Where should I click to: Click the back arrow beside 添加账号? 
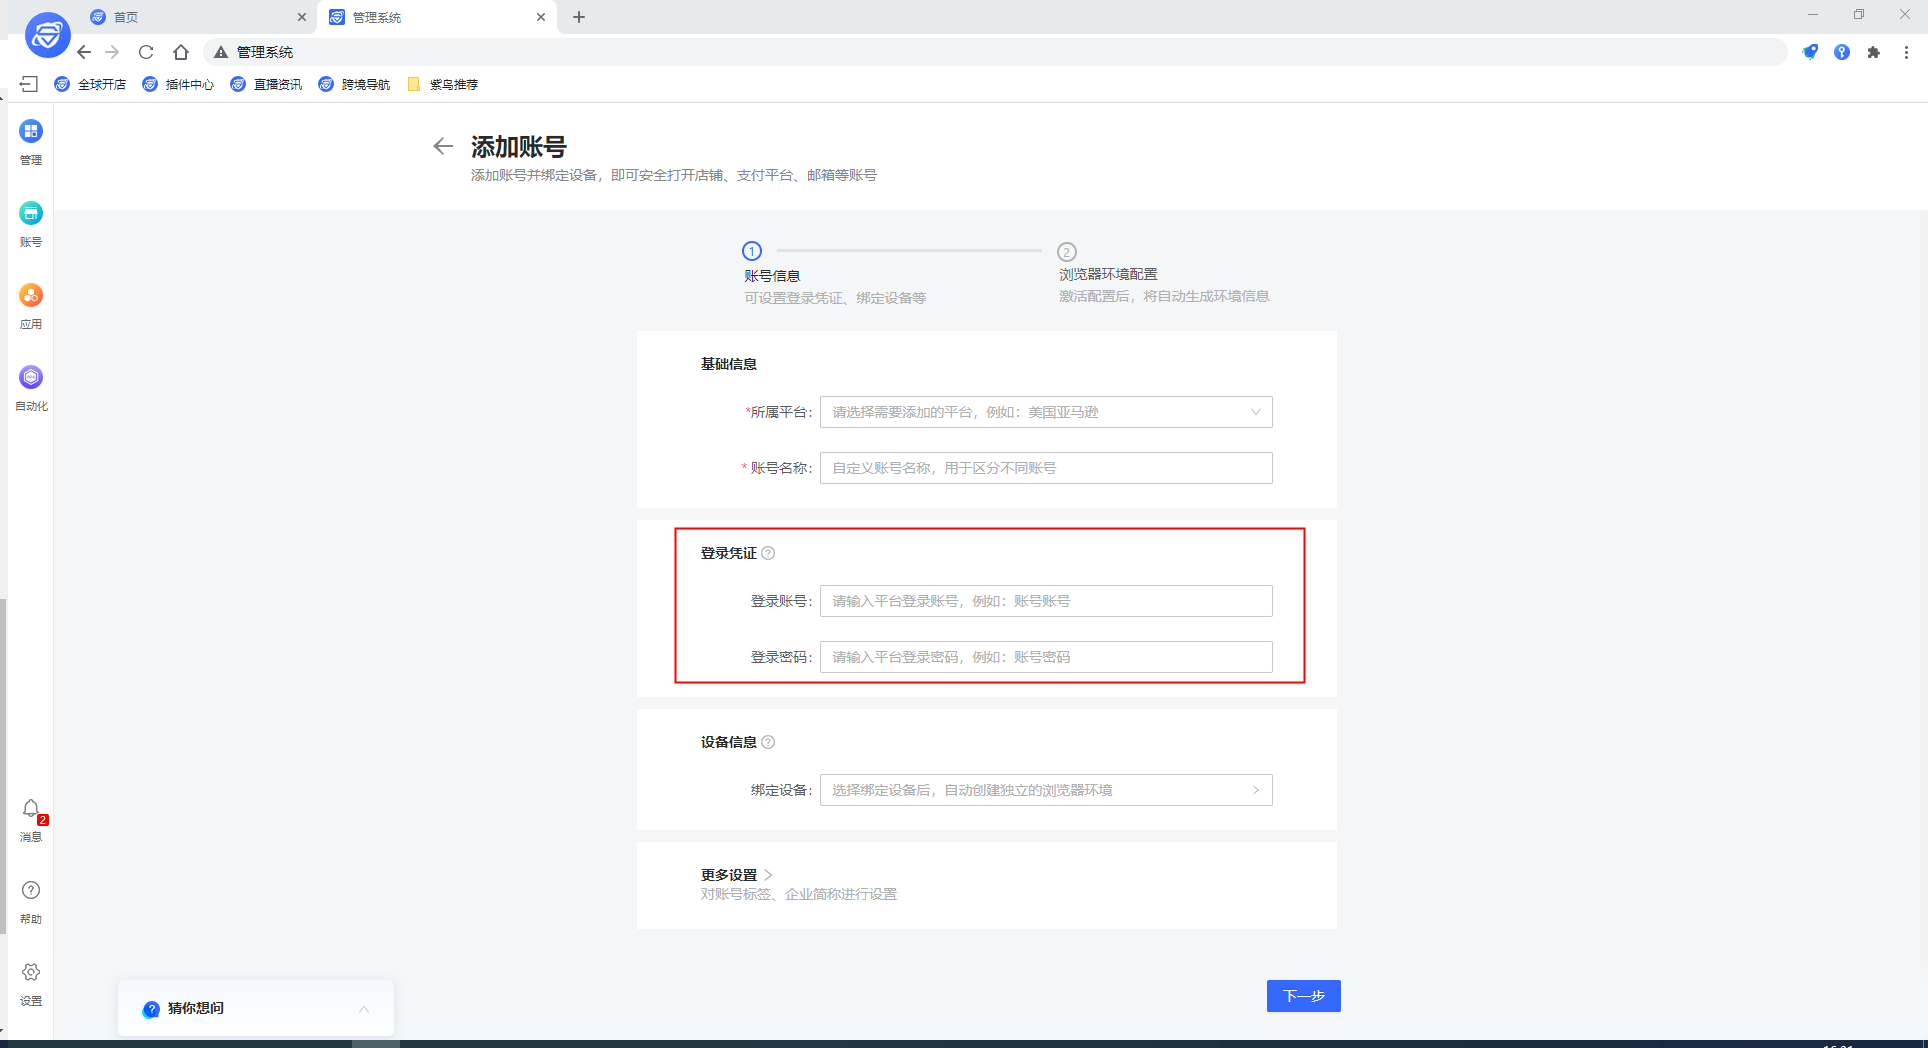click(443, 146)
